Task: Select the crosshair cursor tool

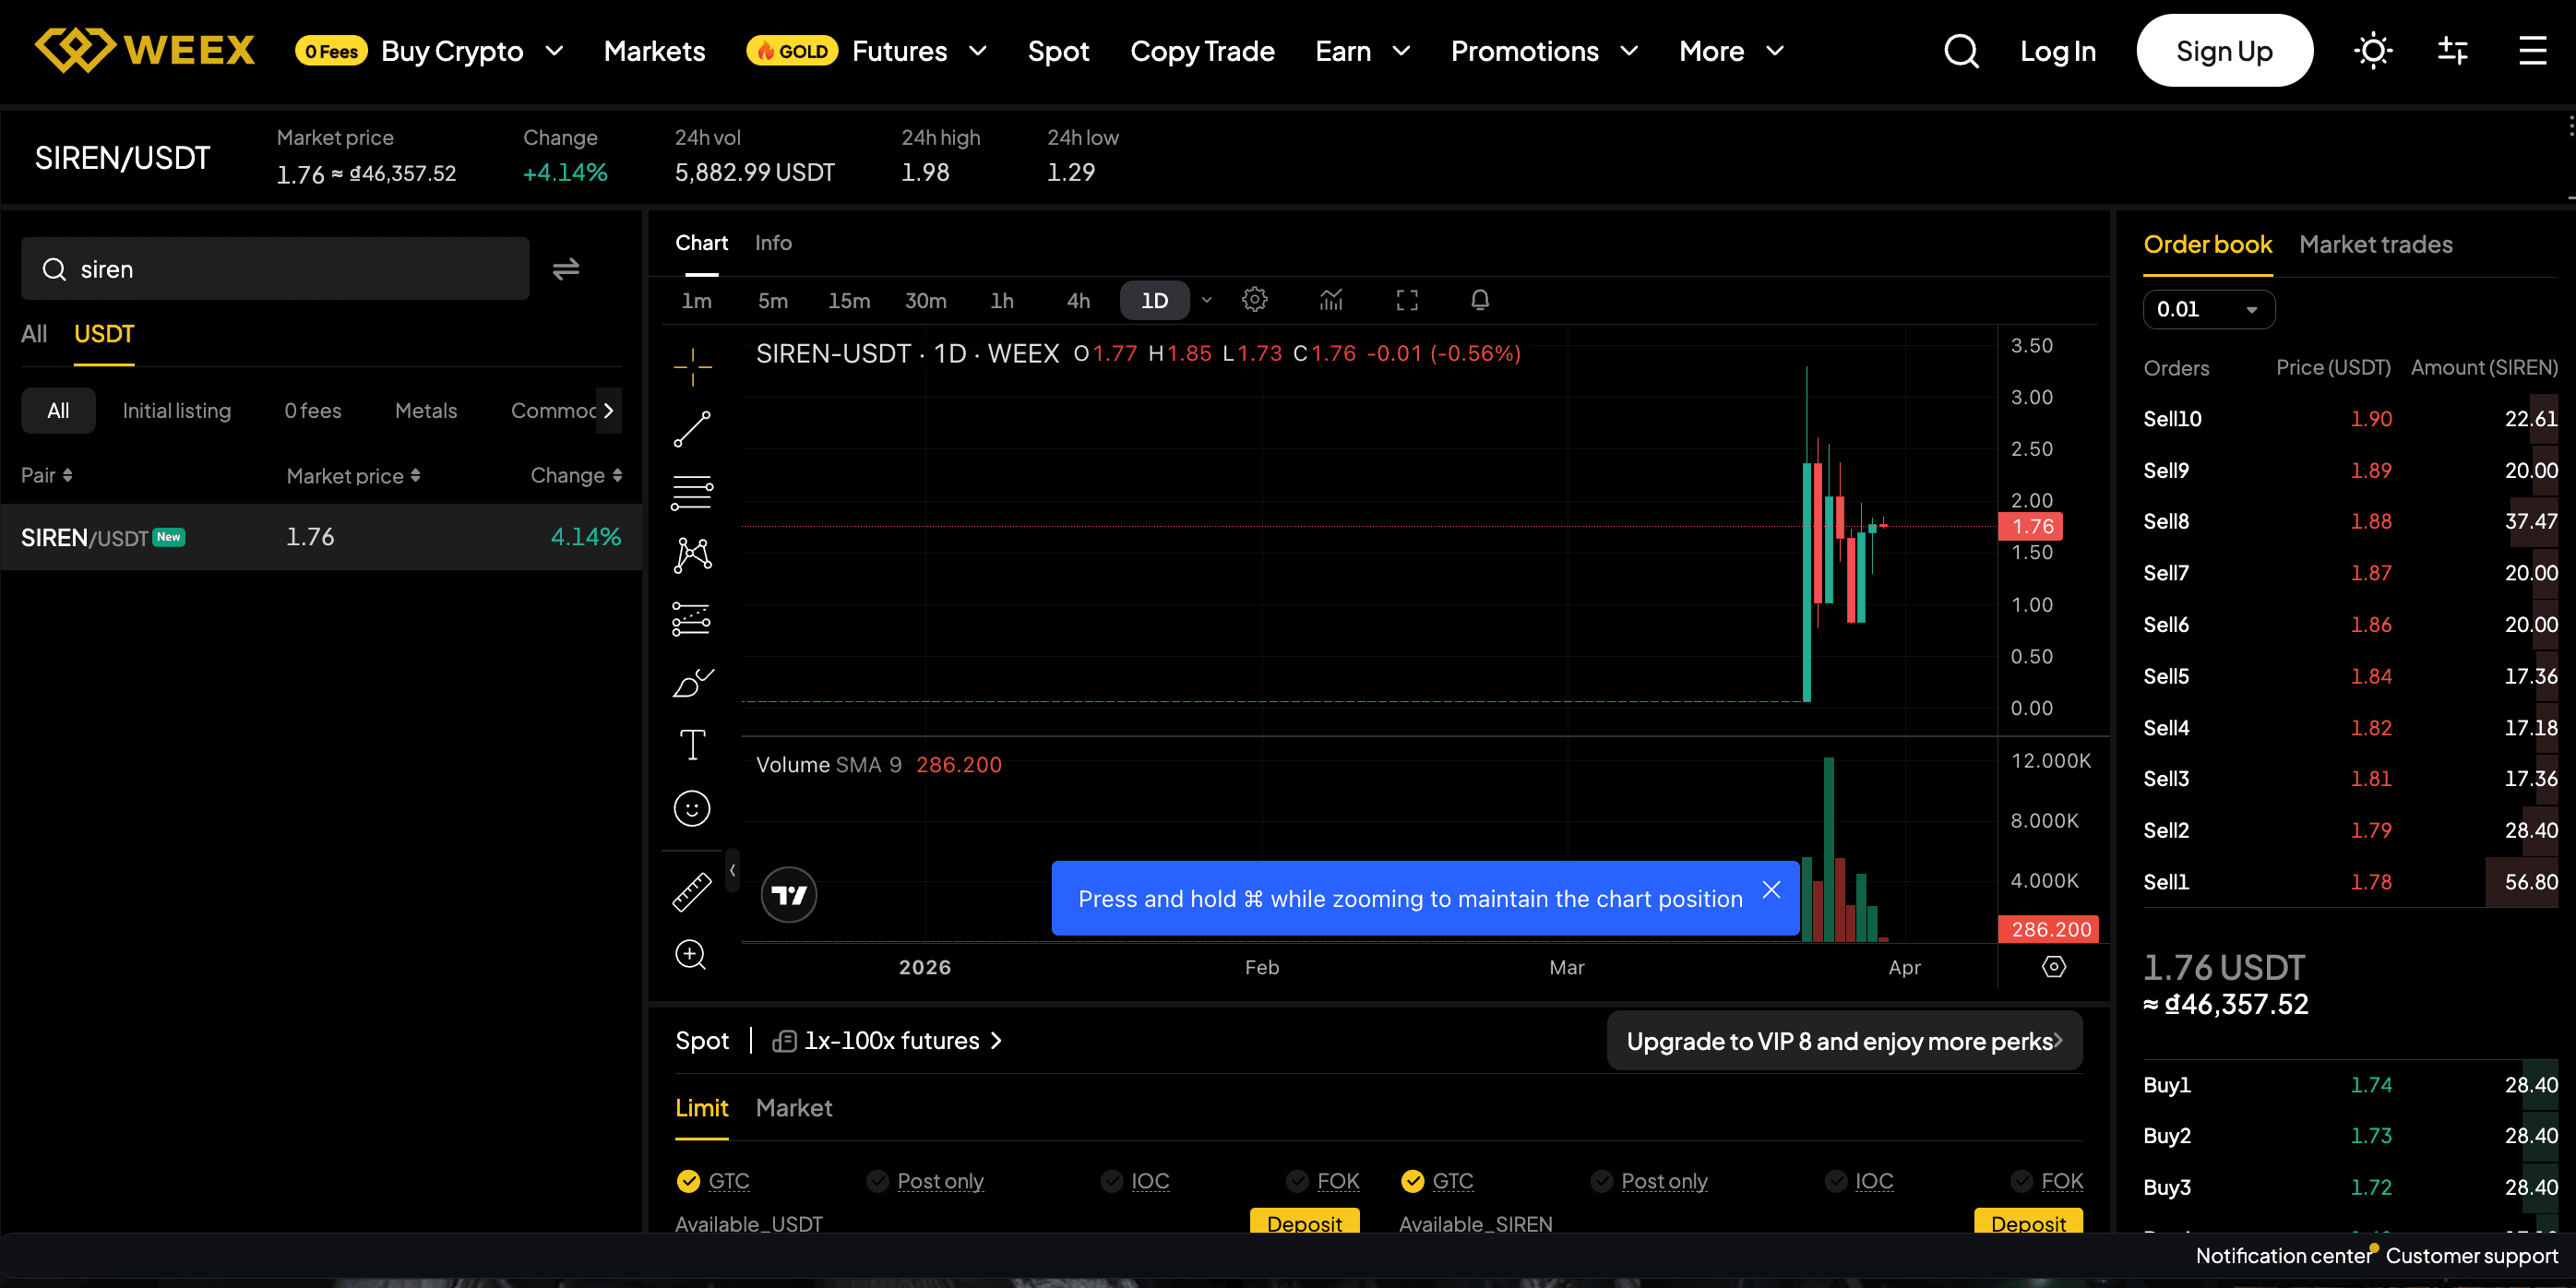Action: [x=692, y=367]
